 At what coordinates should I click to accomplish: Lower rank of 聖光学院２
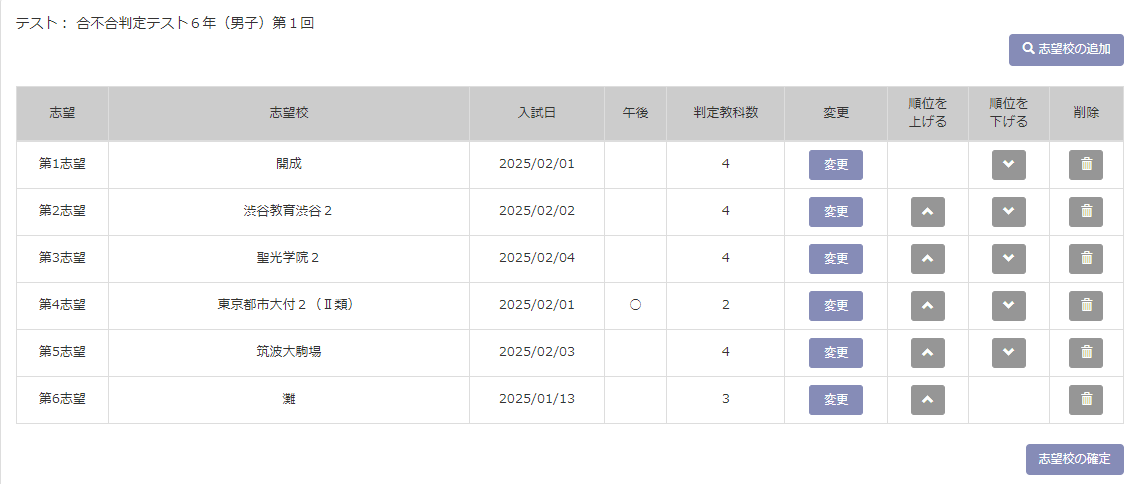pos(1009,259)
